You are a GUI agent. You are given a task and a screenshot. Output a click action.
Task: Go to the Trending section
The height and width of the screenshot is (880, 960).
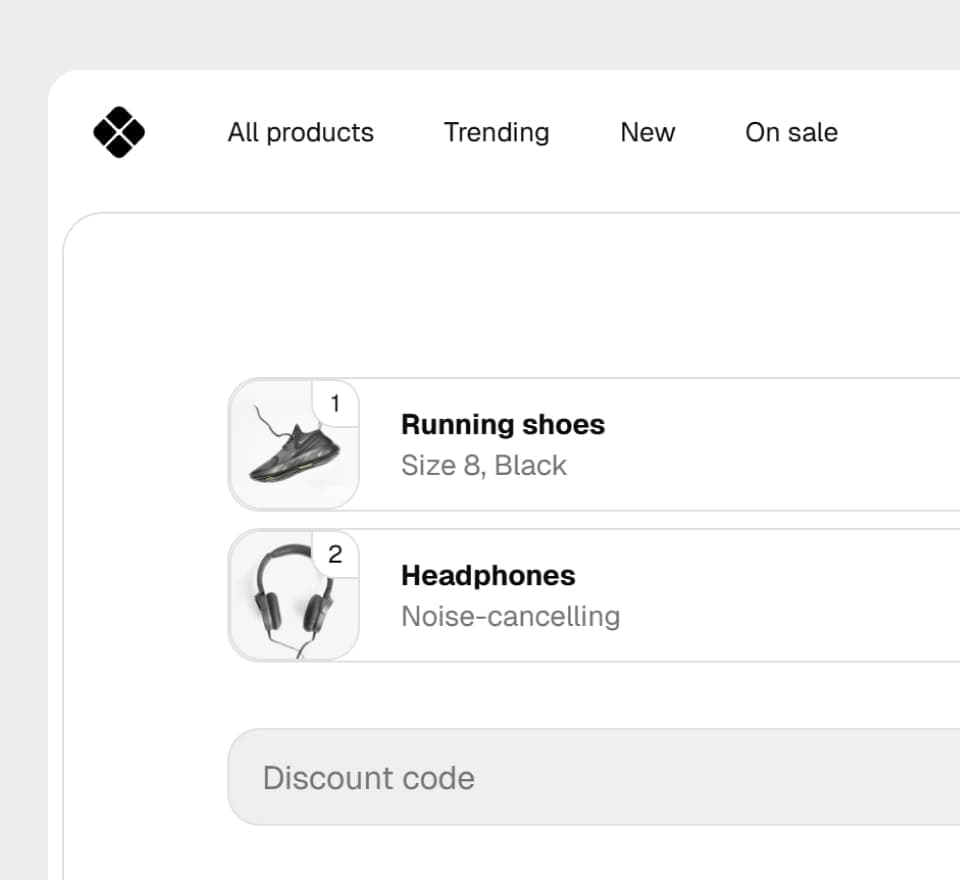point(497,133)
